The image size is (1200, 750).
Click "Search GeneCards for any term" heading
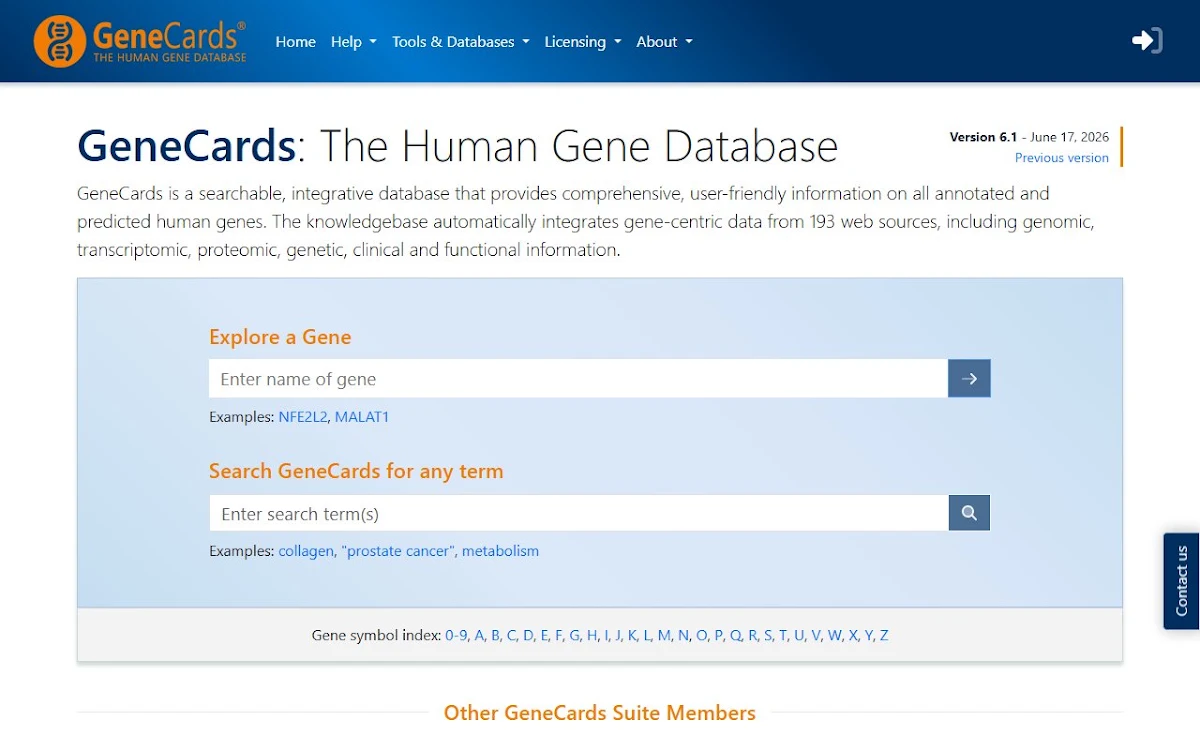coord(356,471)
